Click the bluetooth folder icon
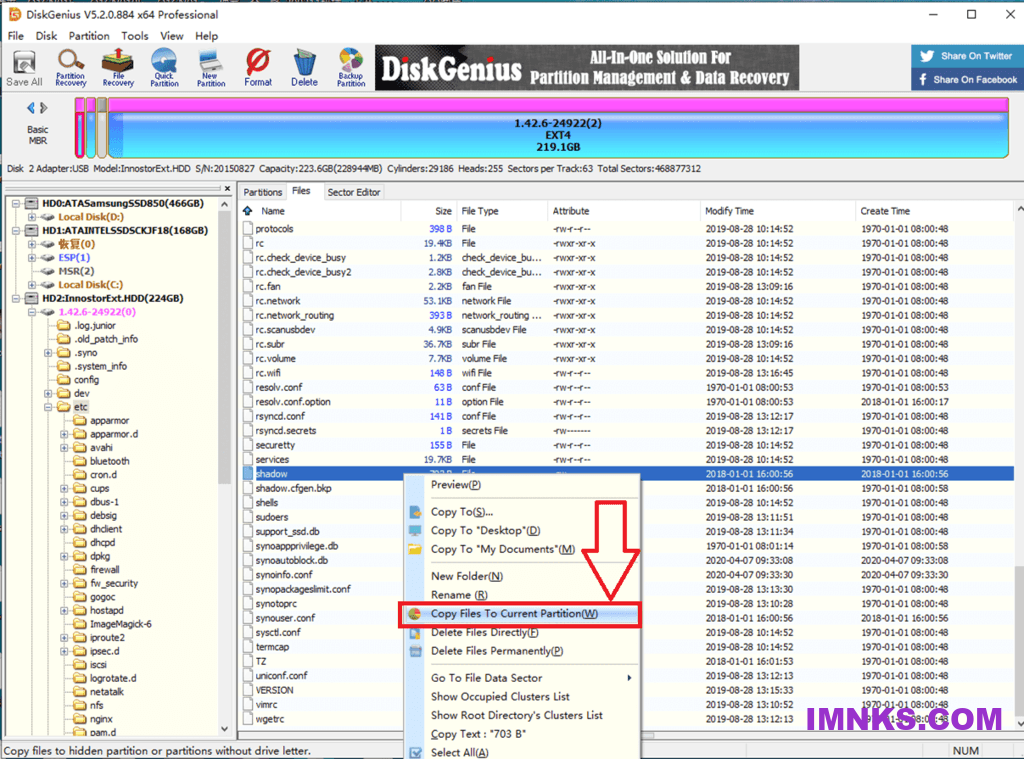 tap(80, 461)
